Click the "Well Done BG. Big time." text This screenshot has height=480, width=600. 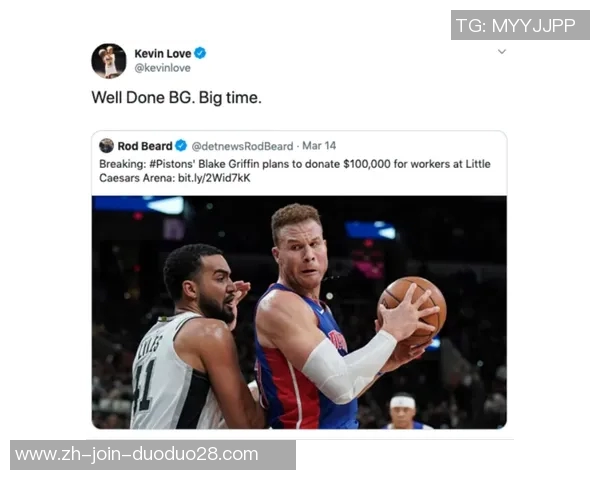(x=176, y=98)
